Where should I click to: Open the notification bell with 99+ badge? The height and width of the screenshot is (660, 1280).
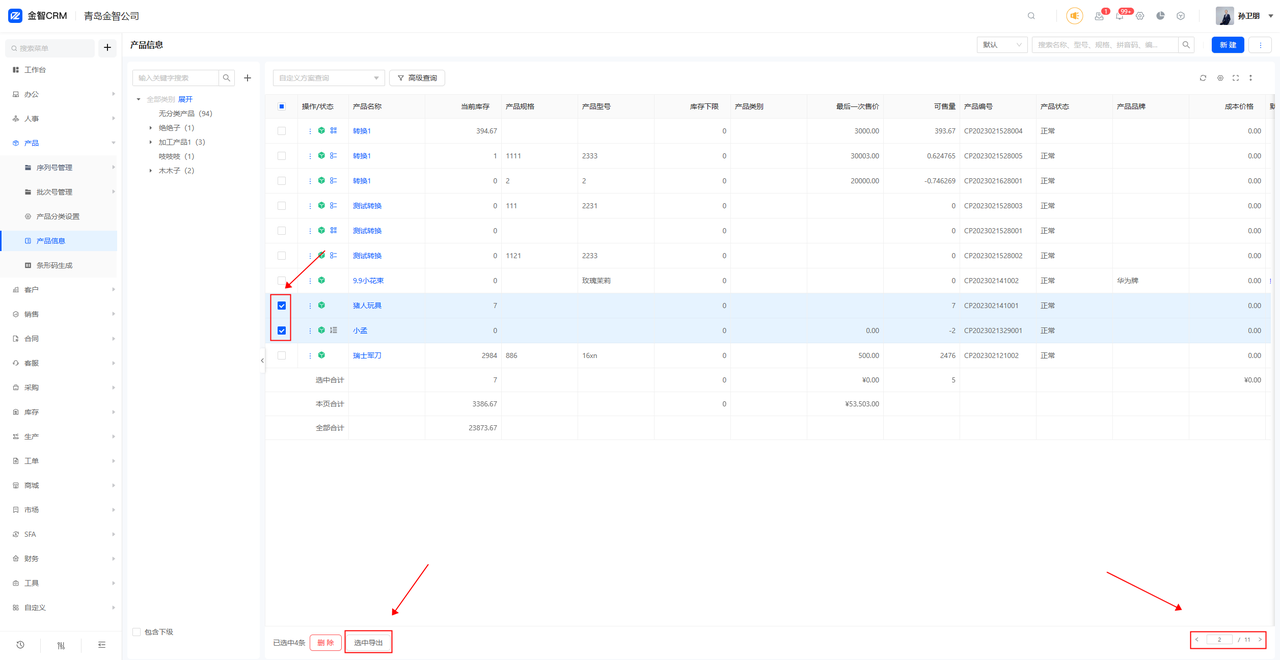tap(1120, 16)
